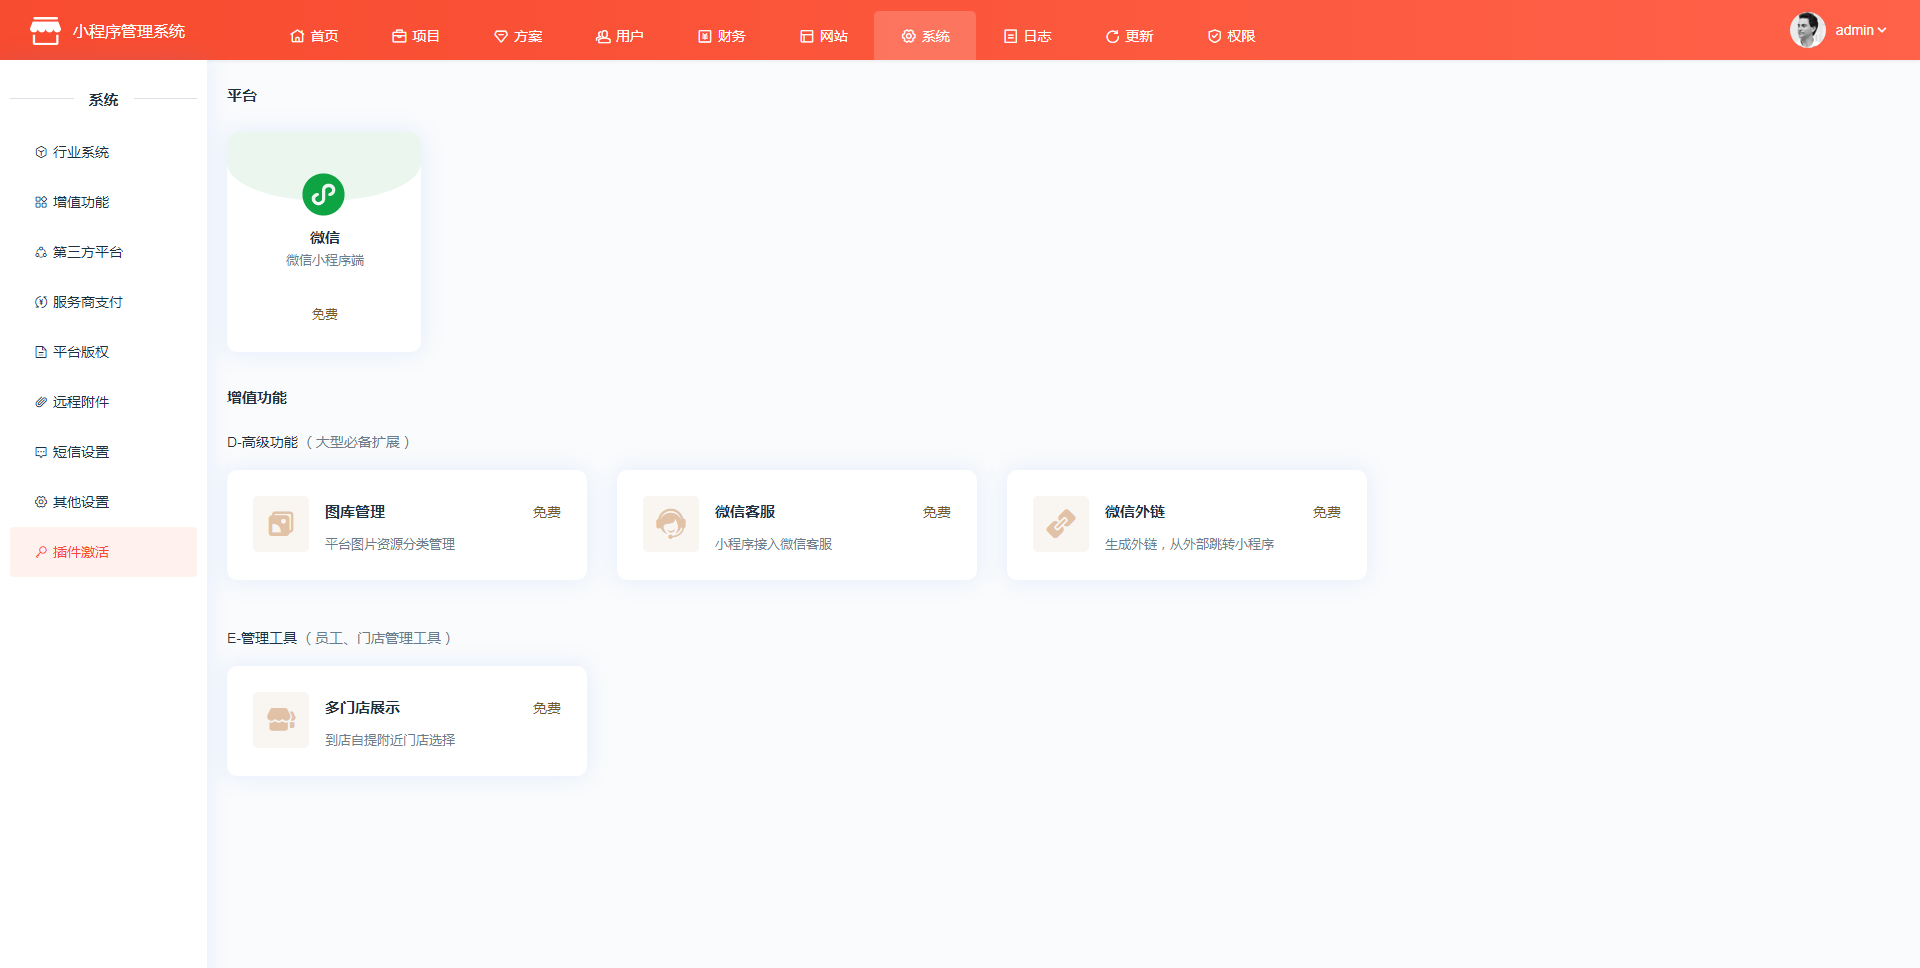
Task: Click the person icon beside 用户
Action: pyautogui.click(x=603, y=36)
